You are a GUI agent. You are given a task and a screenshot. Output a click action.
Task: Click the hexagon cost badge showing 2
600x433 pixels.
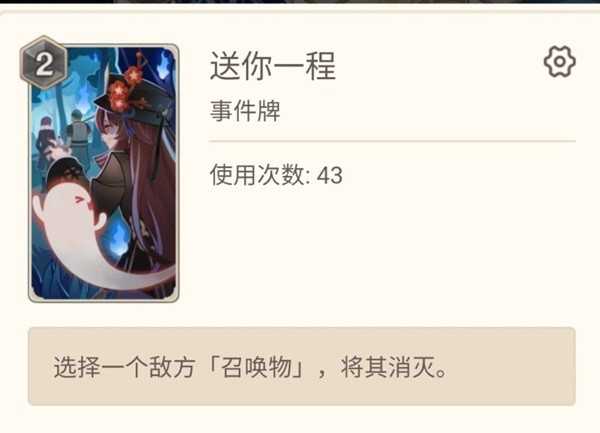pos(44,63)
